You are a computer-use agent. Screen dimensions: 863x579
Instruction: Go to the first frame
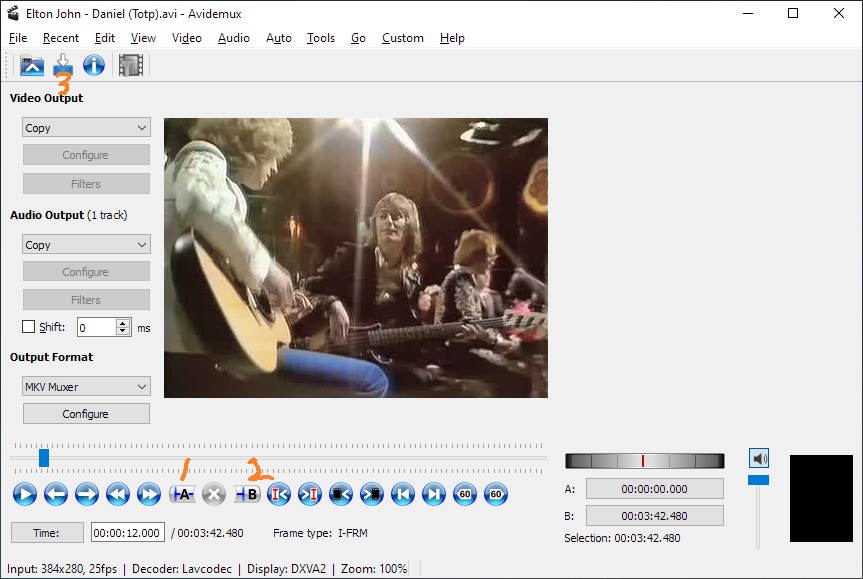point(403,494)
